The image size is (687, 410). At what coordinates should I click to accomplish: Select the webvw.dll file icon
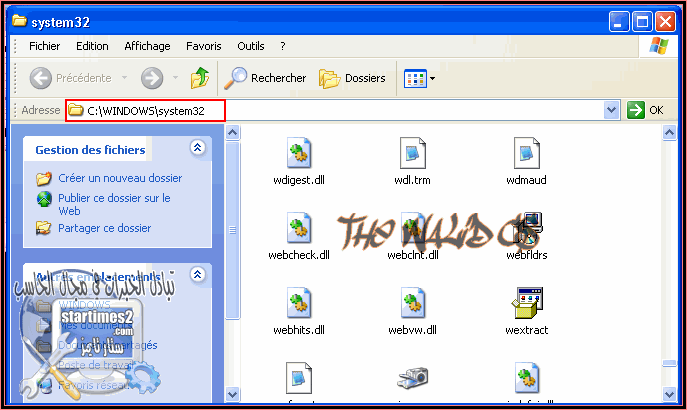(x=412, y=303)
